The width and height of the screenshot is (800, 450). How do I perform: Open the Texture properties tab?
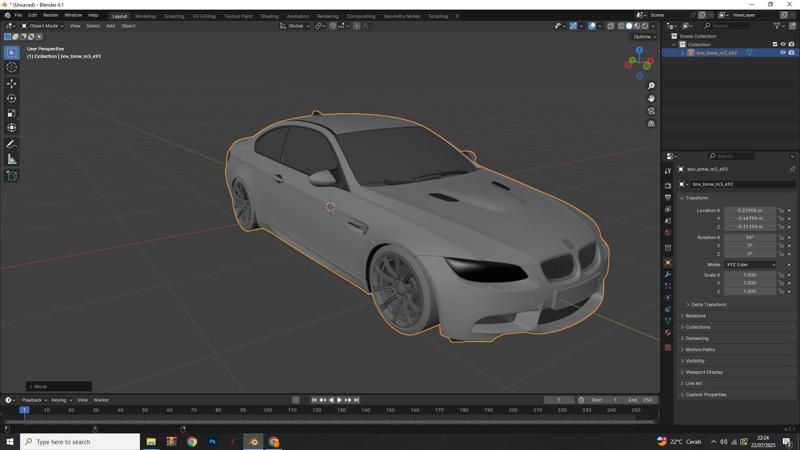click(668, 347)
